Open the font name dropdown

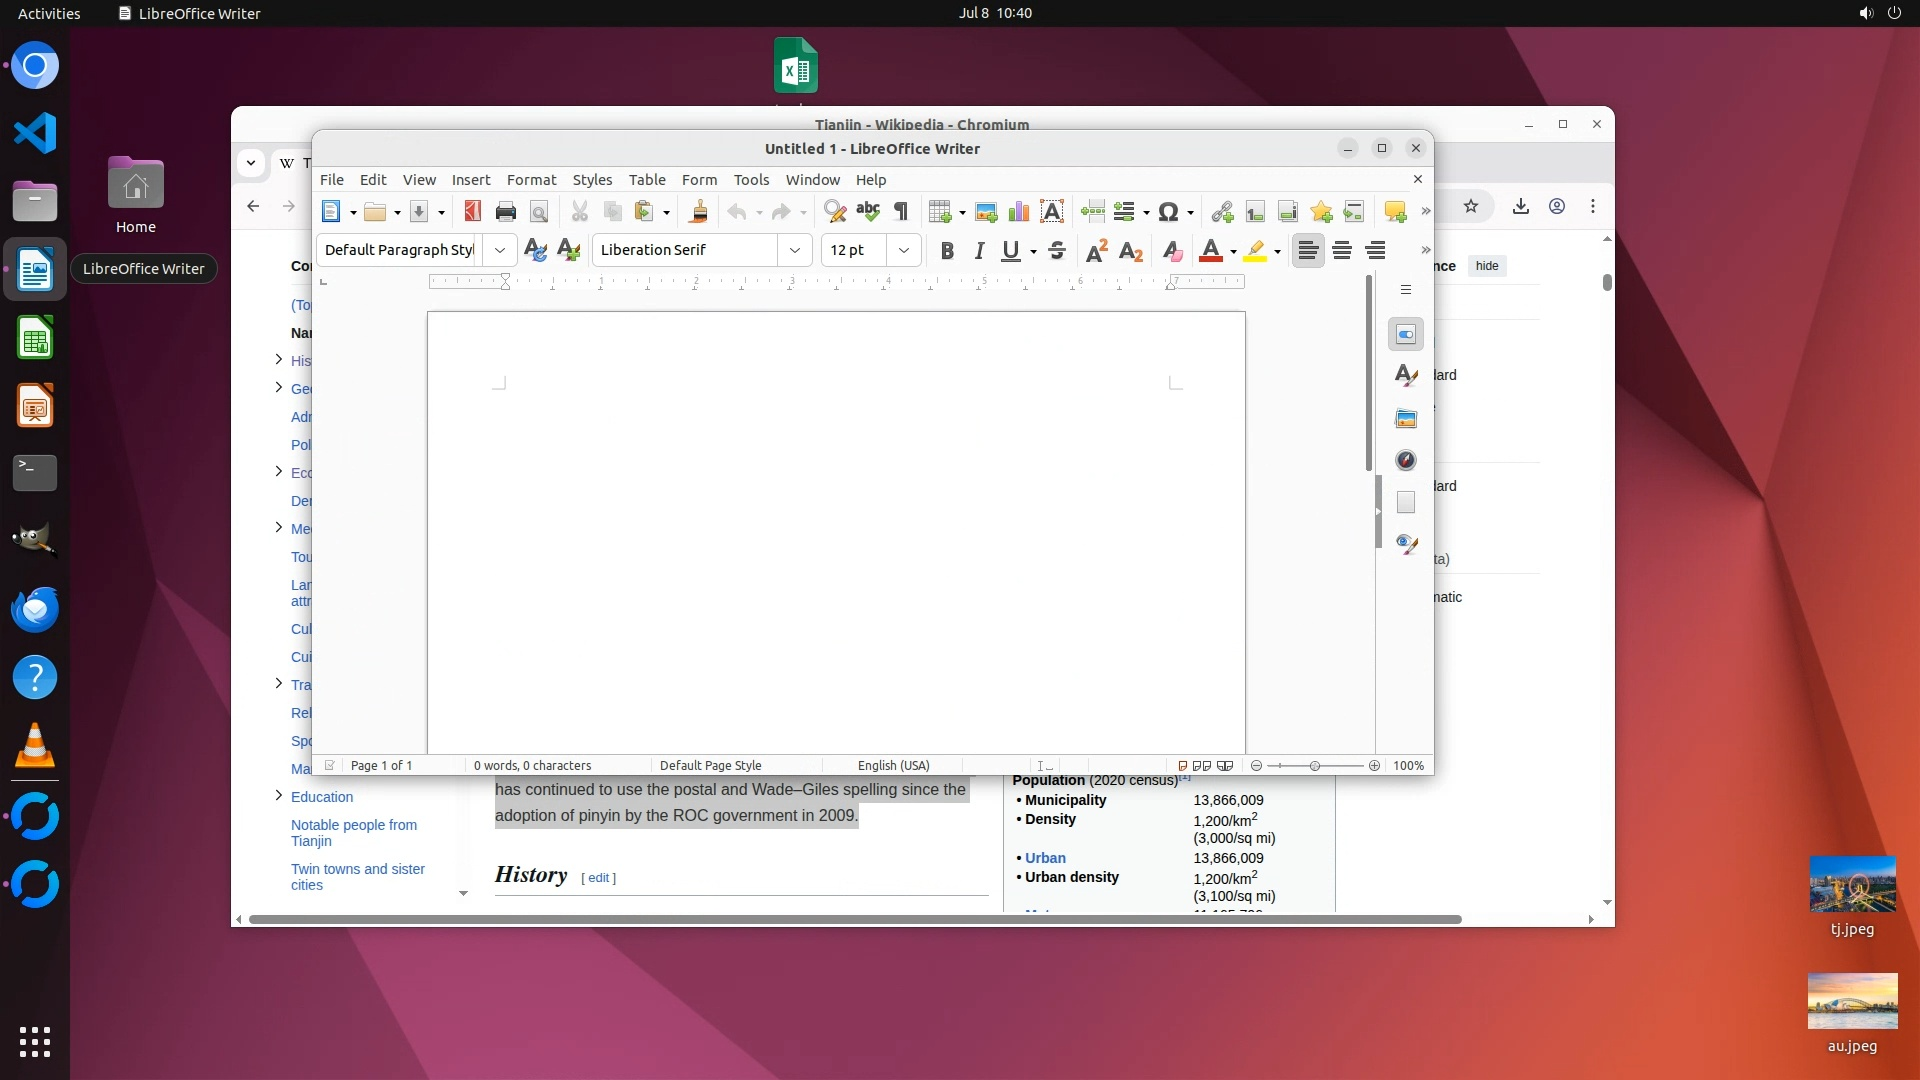pos(795,250)
